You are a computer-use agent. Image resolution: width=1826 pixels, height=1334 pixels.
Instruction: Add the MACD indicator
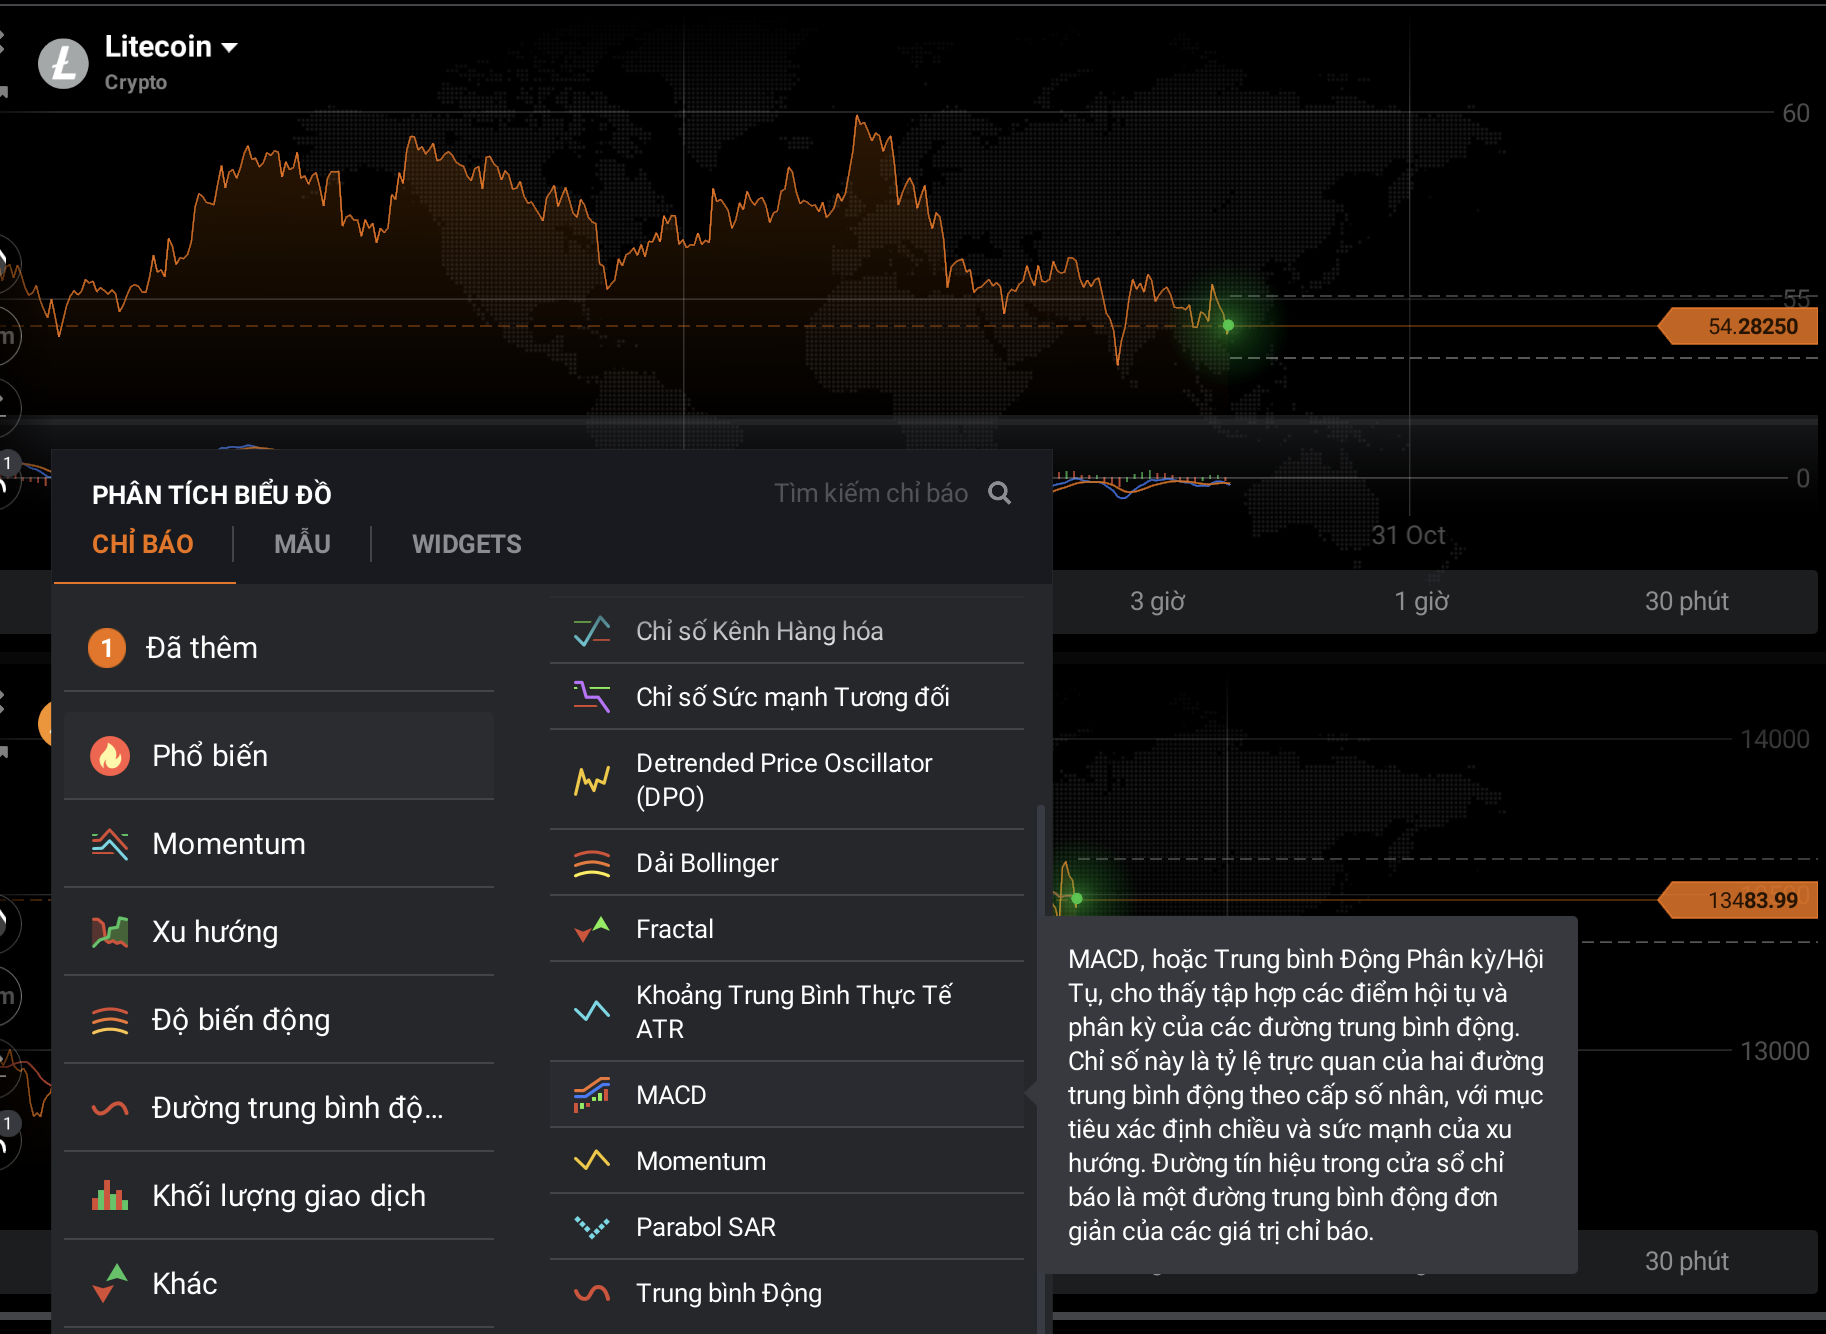coord(671,1095)
